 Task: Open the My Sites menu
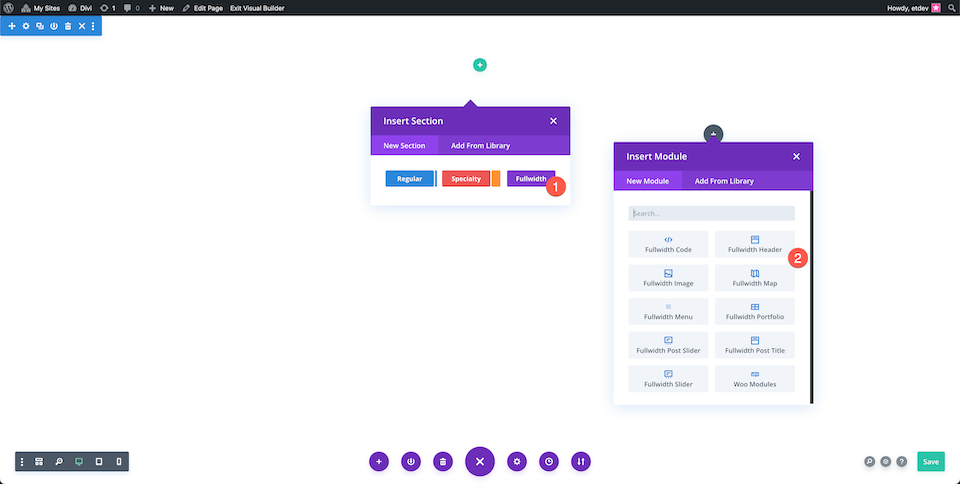(40, 8)
